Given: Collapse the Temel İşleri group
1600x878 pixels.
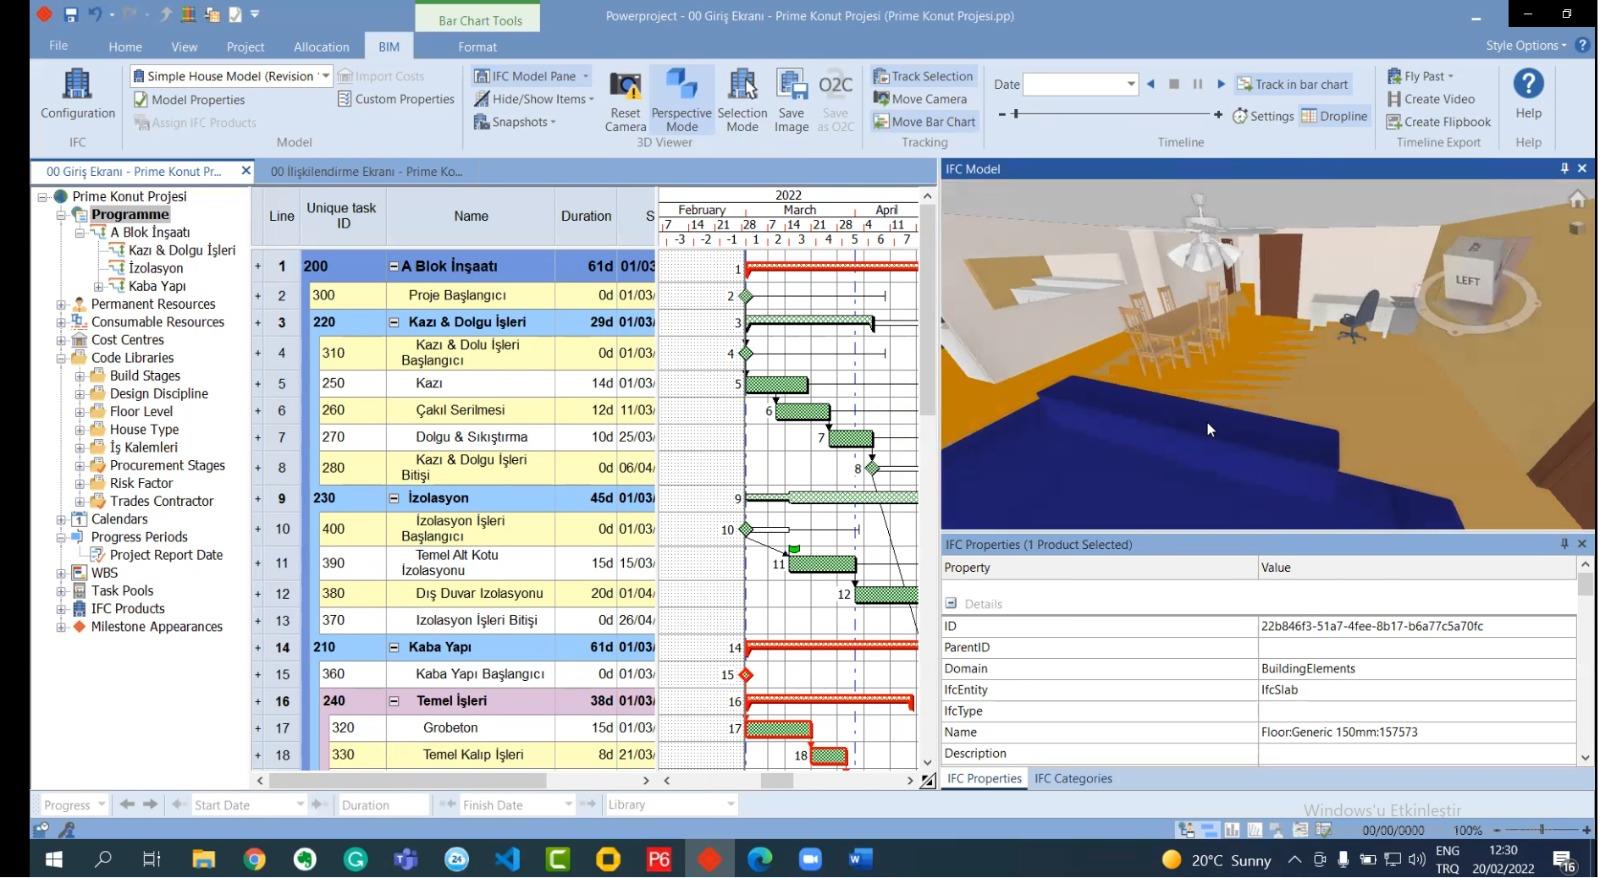Looking at the screenshot, I should pyautogui.click(x=394, y=702).
